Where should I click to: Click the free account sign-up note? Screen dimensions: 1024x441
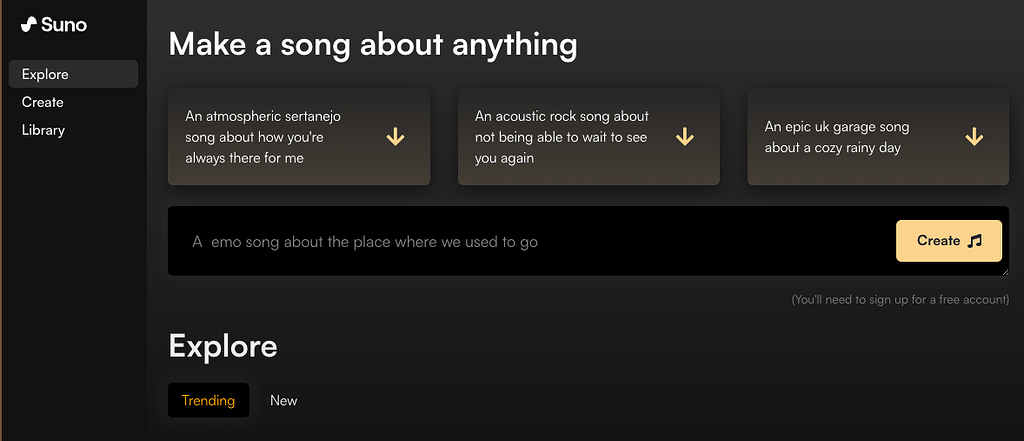[x=900, y=299]
